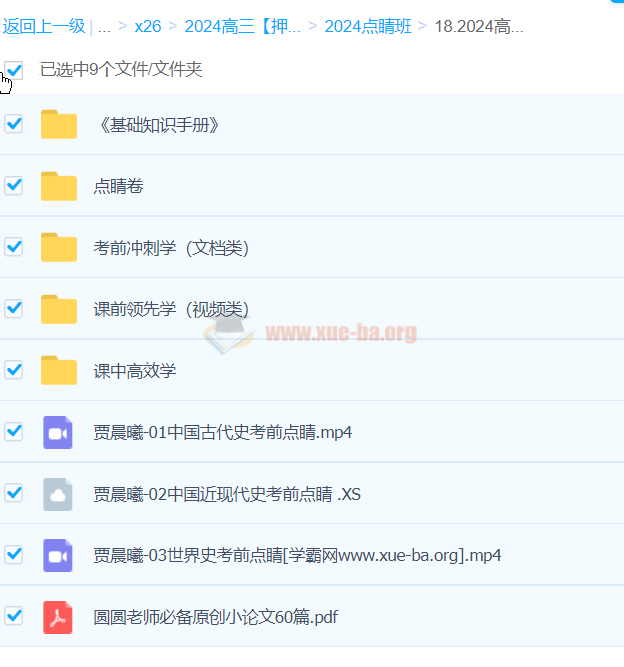Screen dimensions: 624x667
Task: Click the PDF icon for 圆圆老师必备原创小论文60篇
Action: click(x=58, y=617)
